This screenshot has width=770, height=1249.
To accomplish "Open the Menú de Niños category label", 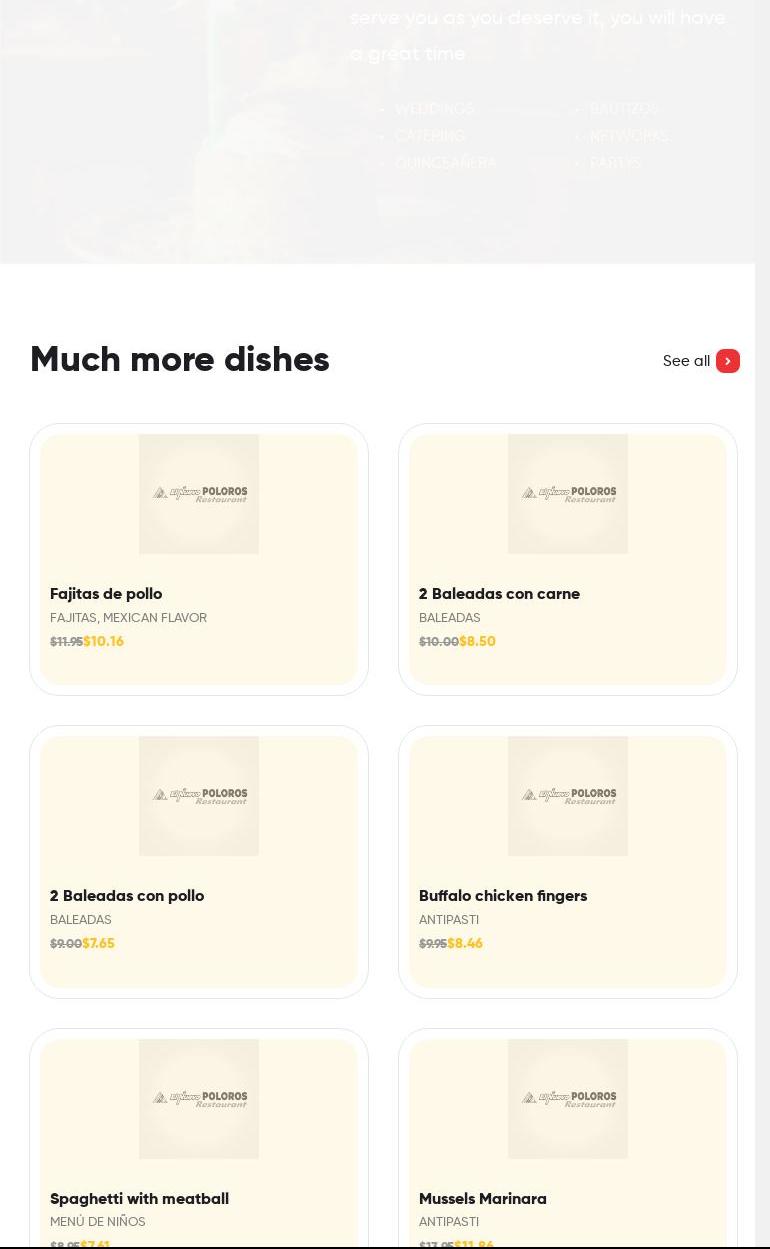I will click(x=98, y=1222).
